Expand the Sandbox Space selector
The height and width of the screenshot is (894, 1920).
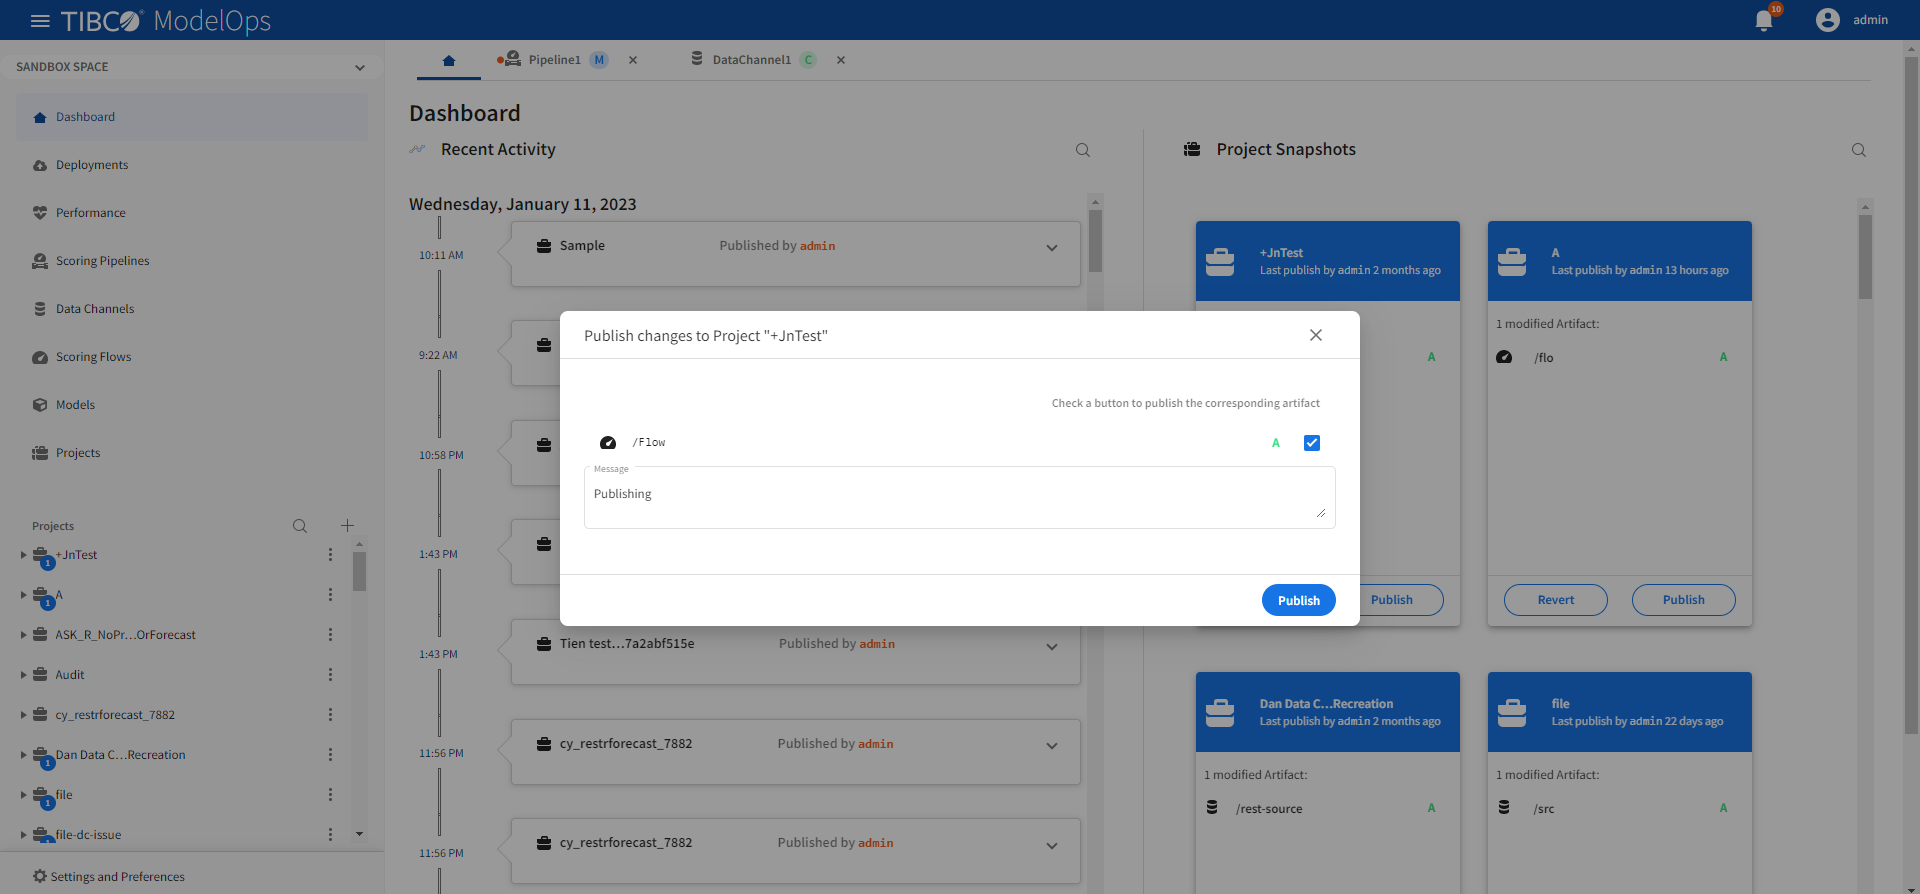coord(191,67)
